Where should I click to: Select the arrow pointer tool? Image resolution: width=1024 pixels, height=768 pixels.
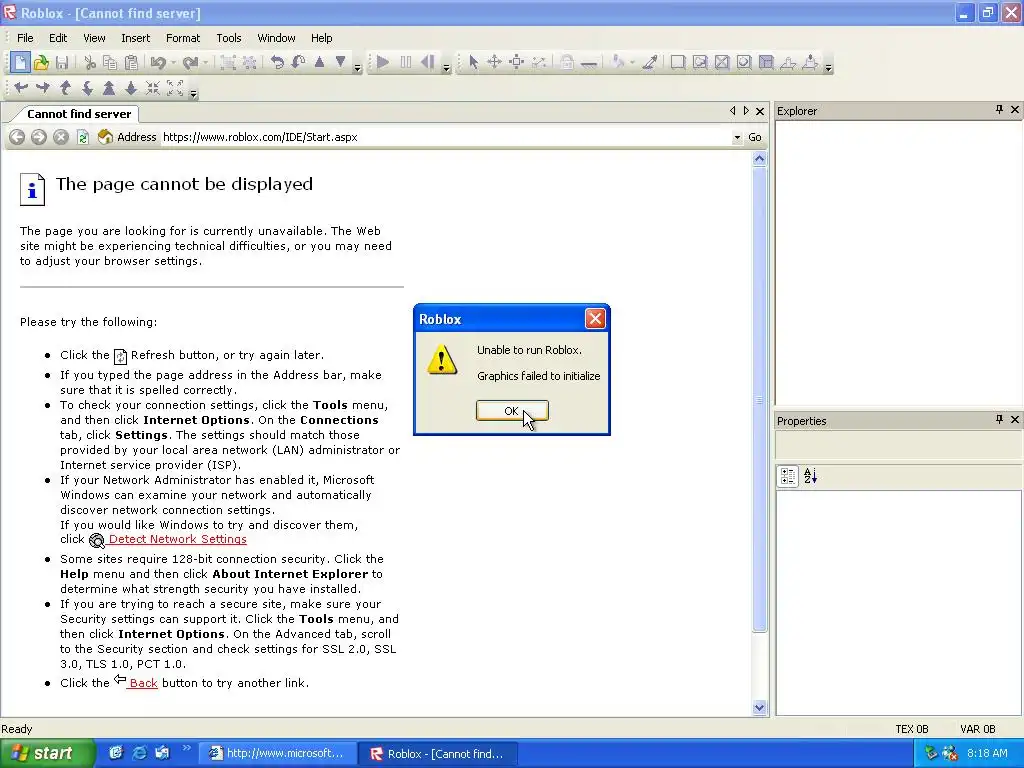473,63
